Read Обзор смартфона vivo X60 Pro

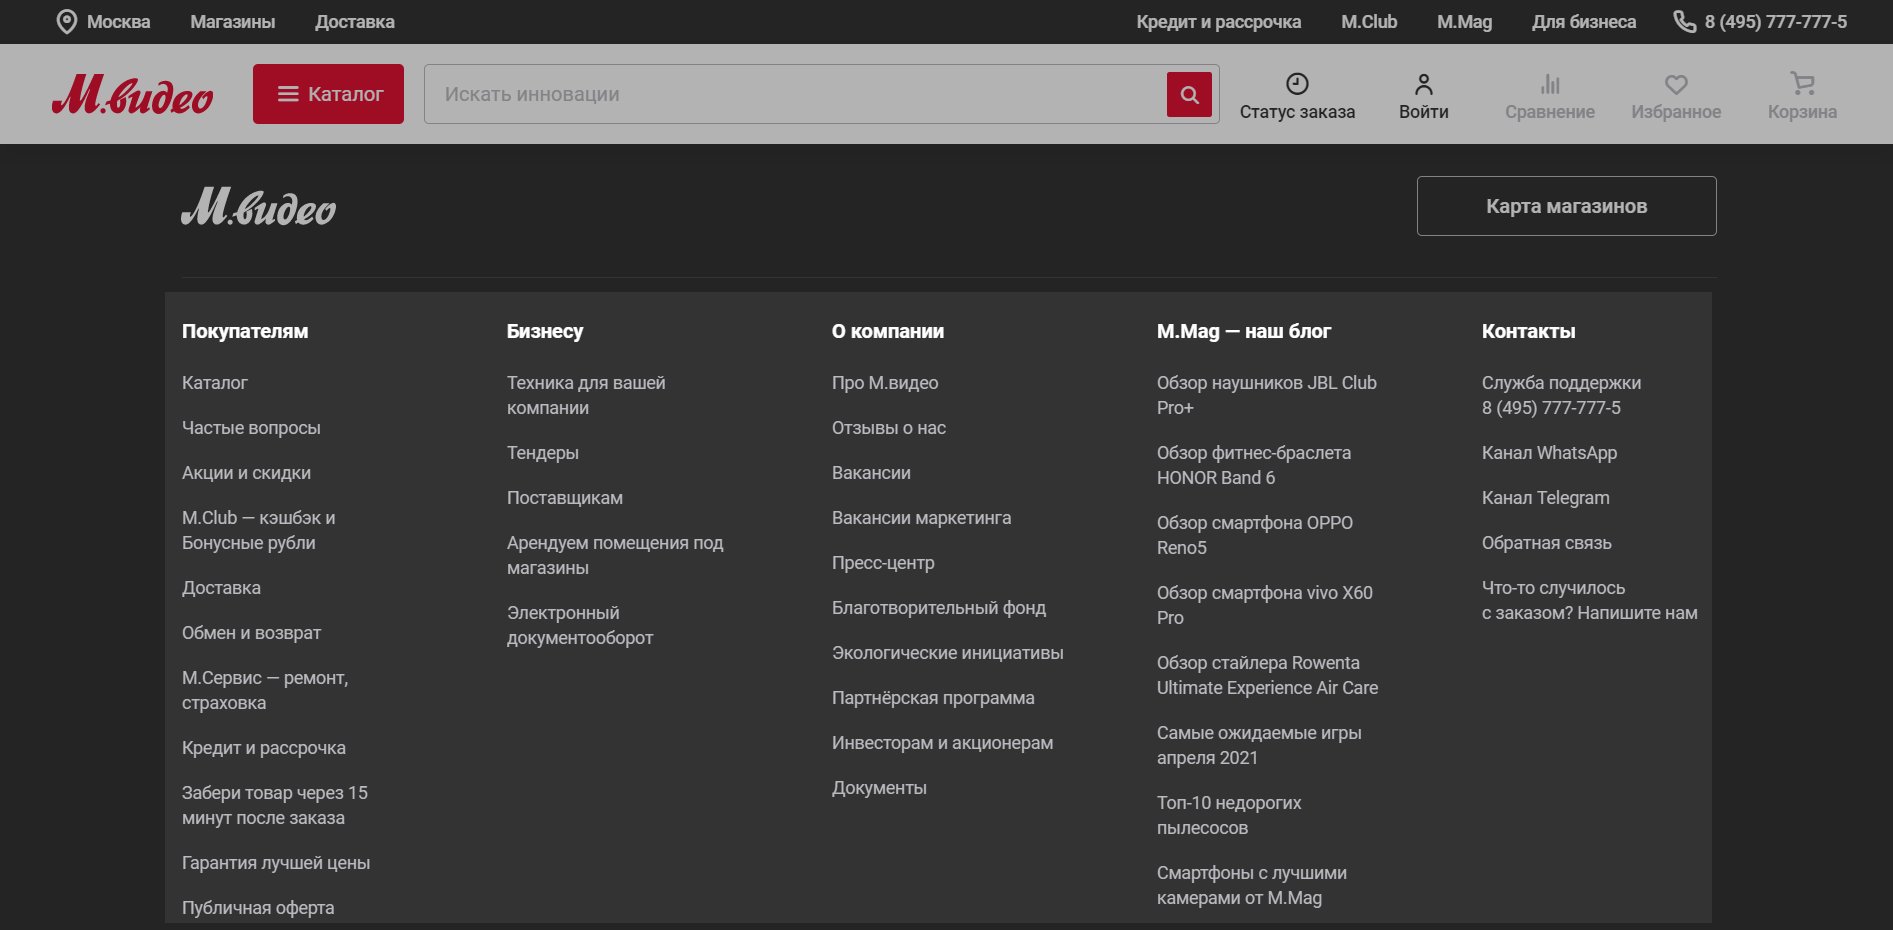click(x=1265, y=605)
